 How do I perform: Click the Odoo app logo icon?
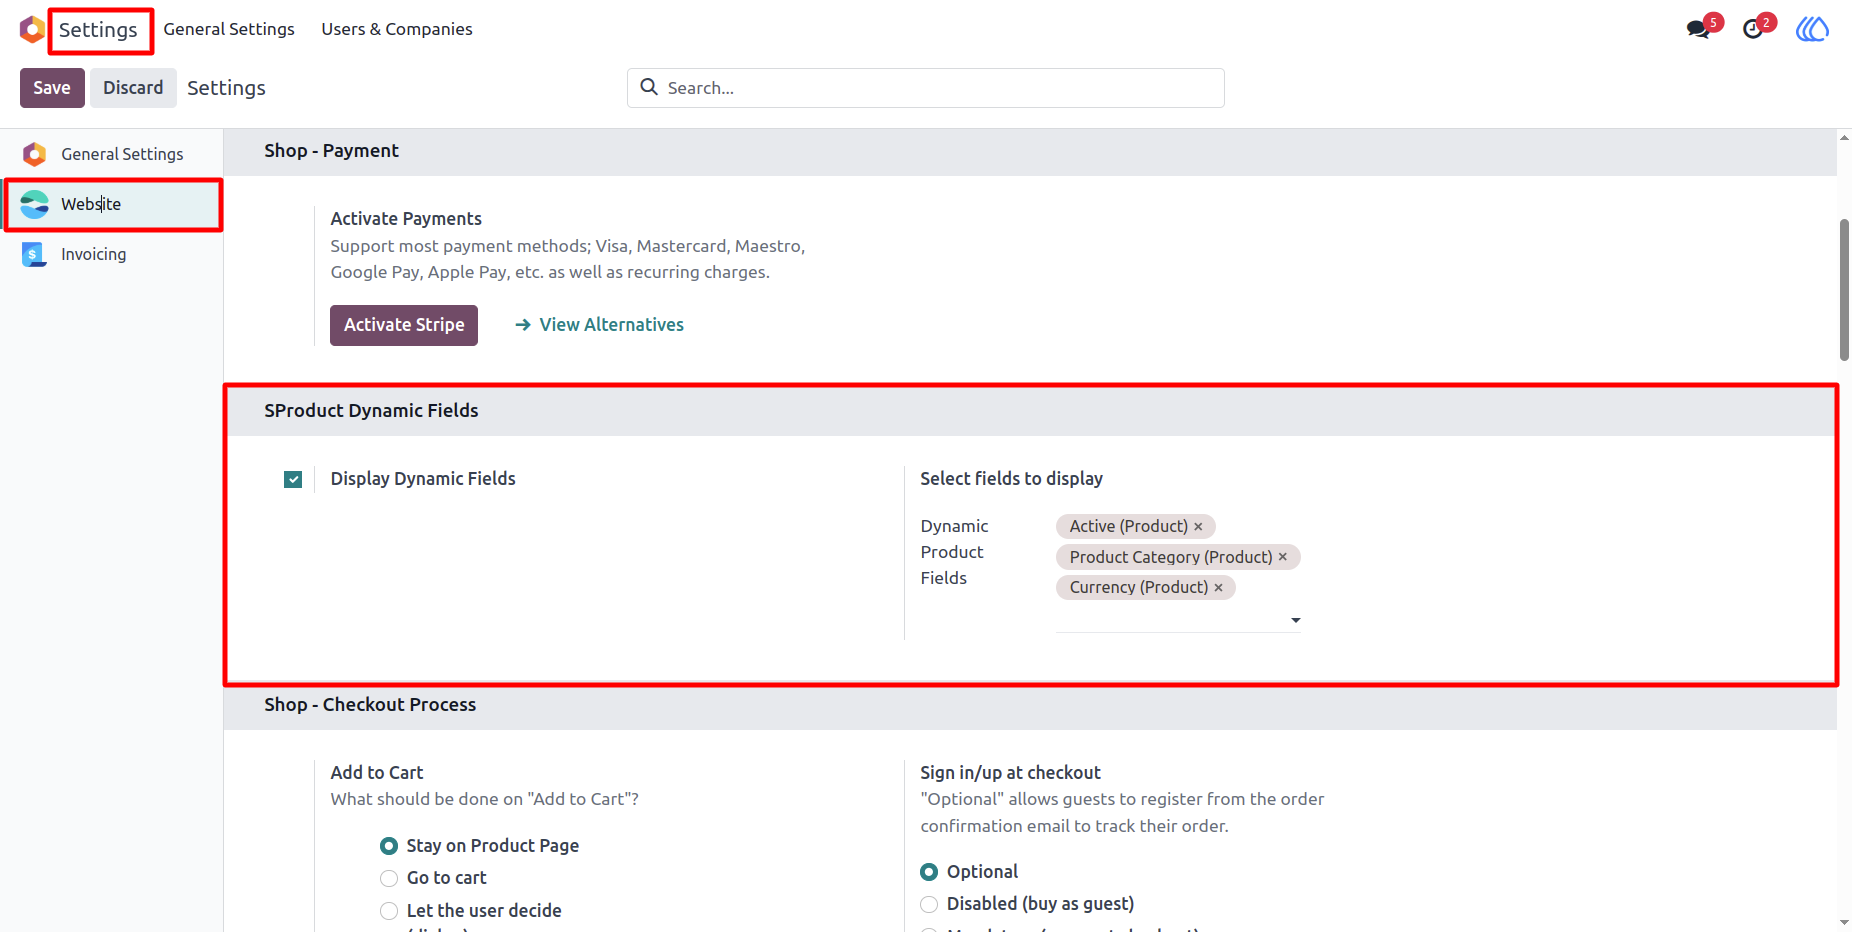click(32, 29)
